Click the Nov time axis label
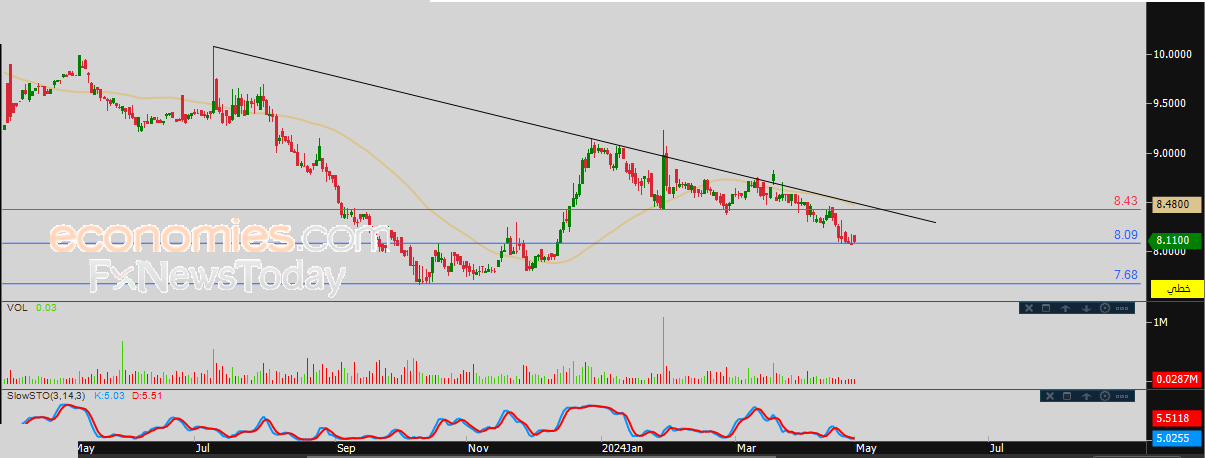Image resolution: width=1205 pixels, height=458 pixels. 479,450
